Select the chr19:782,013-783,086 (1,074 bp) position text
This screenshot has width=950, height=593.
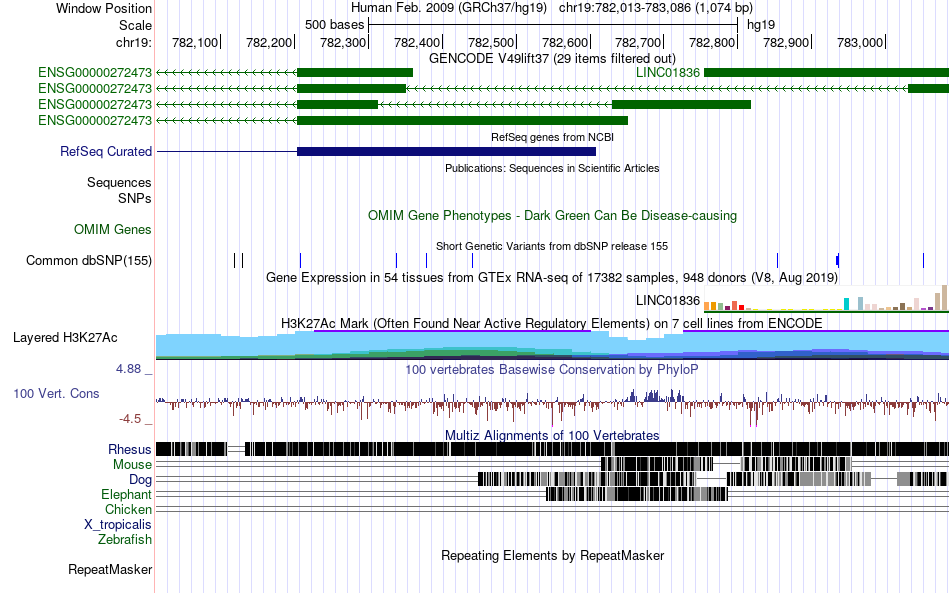(656, 8)
